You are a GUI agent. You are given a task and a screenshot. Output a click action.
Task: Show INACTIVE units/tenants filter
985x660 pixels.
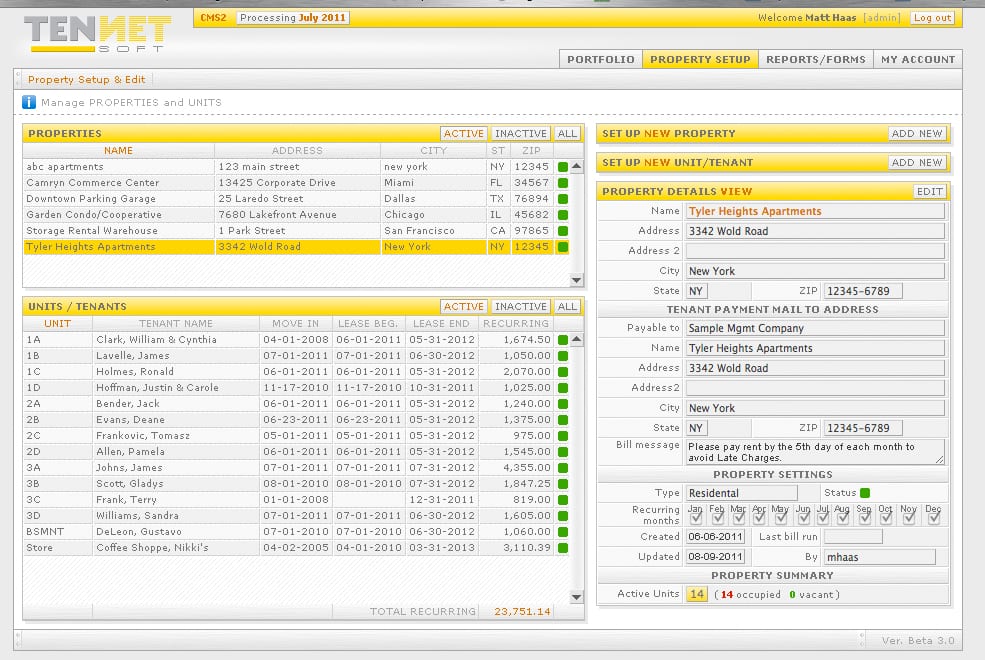(x=521, y=306)
